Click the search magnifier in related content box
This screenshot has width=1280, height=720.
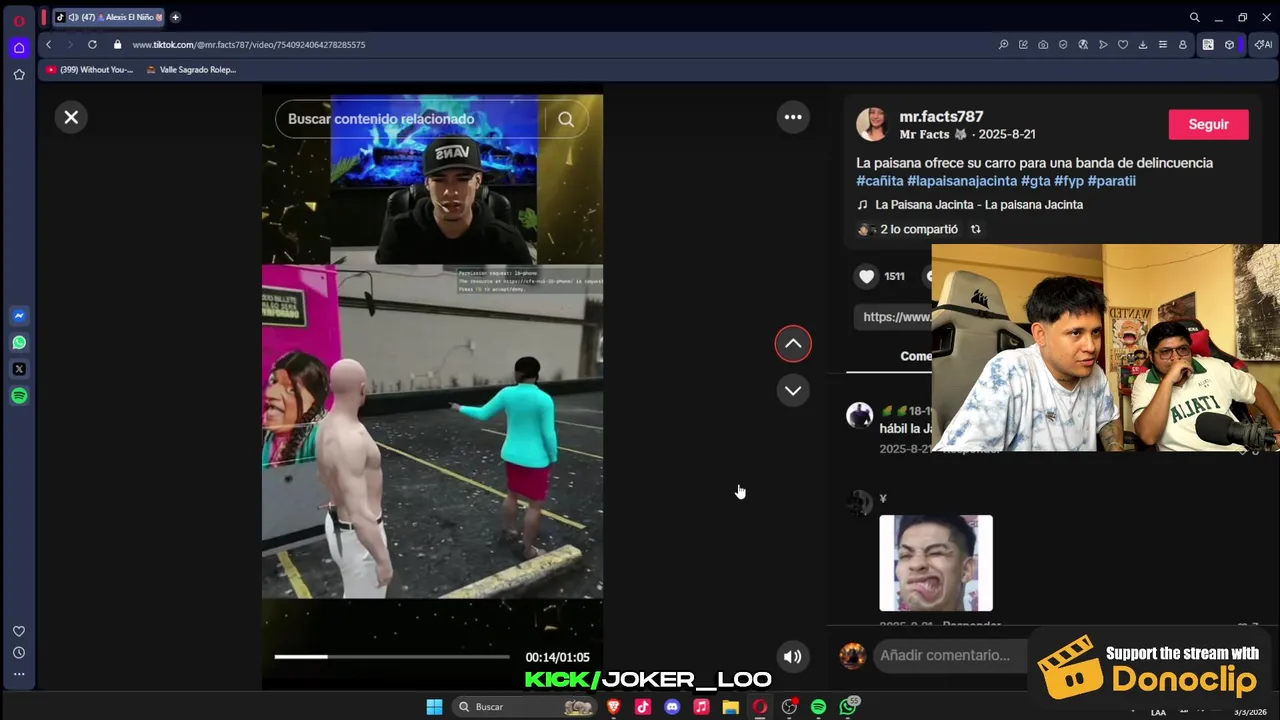coord(566,119)
